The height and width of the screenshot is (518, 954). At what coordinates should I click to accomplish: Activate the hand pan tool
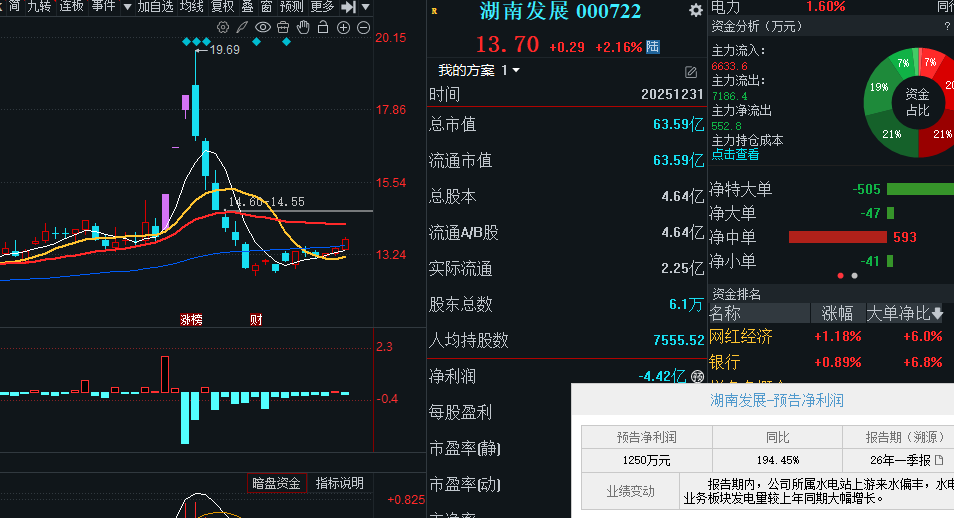tap(303, 27)
